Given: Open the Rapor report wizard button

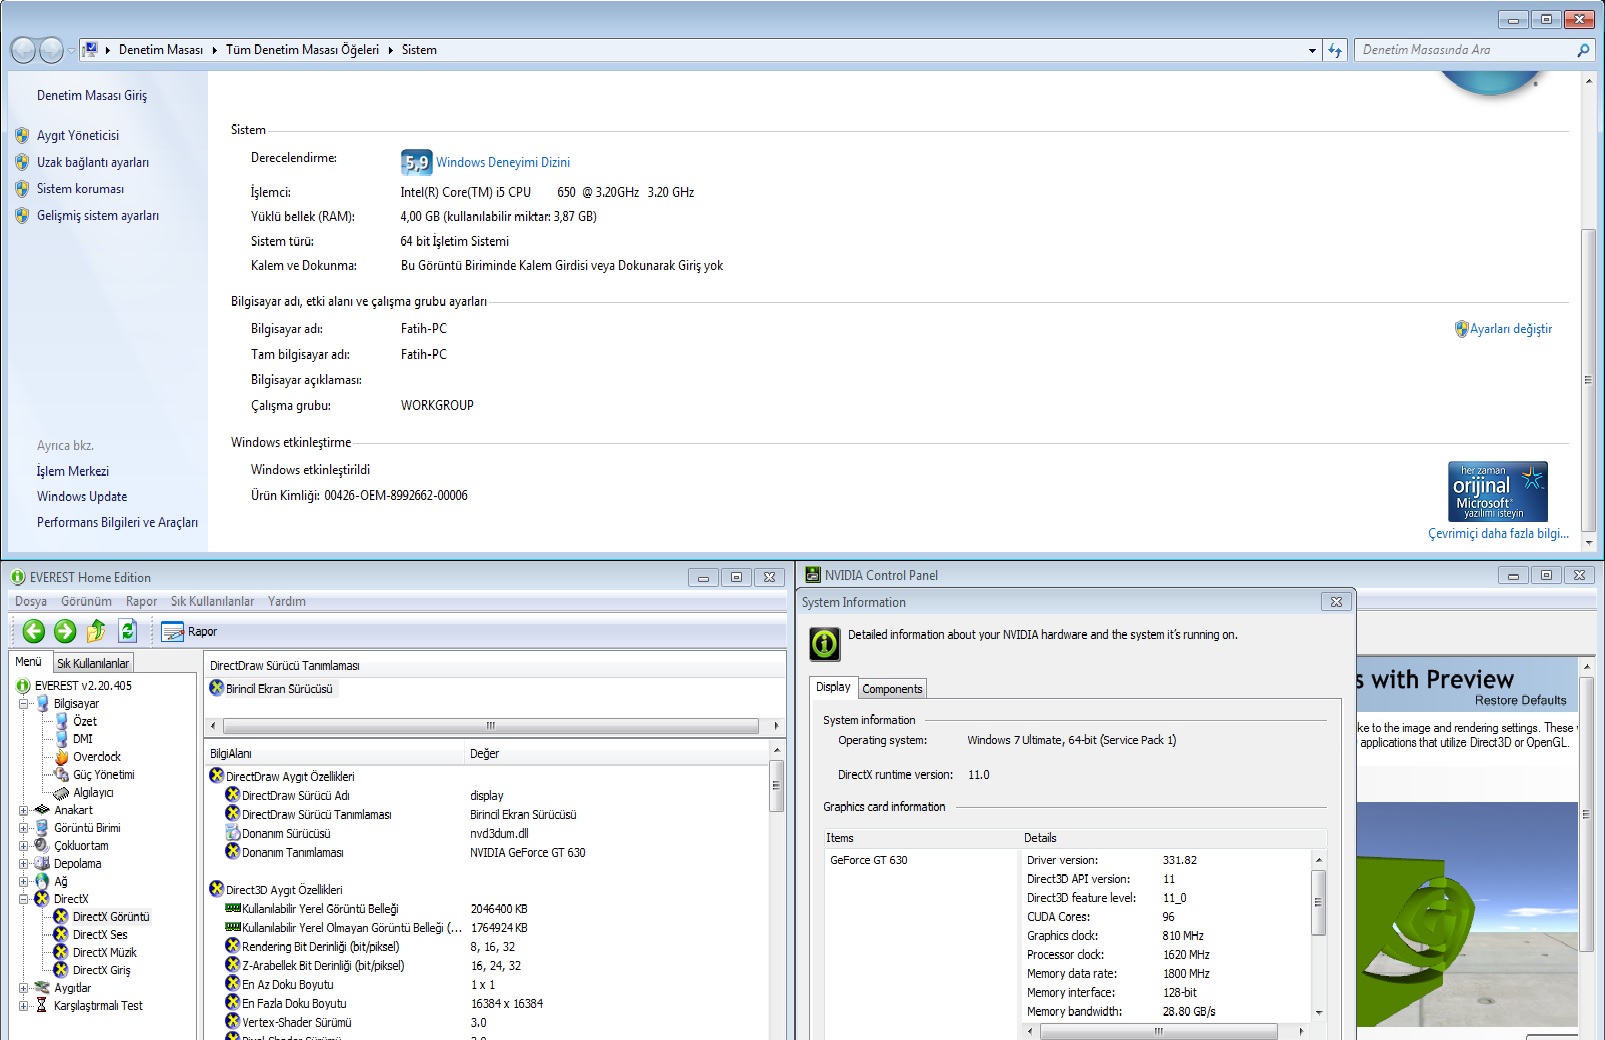Looking at the screenshot, I should click(x=189, y=632).
